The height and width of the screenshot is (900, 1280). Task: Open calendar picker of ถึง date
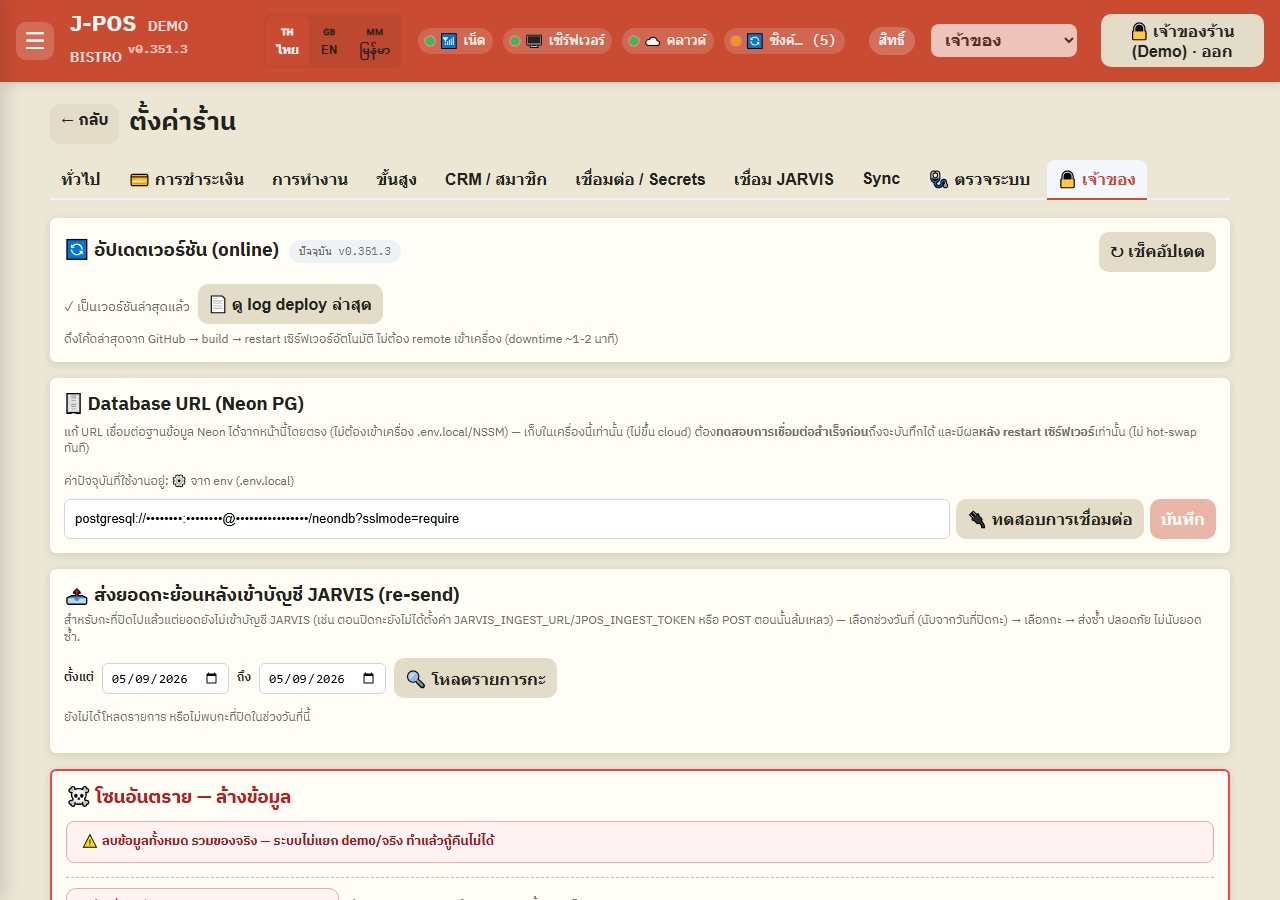[x=368, y=678]
